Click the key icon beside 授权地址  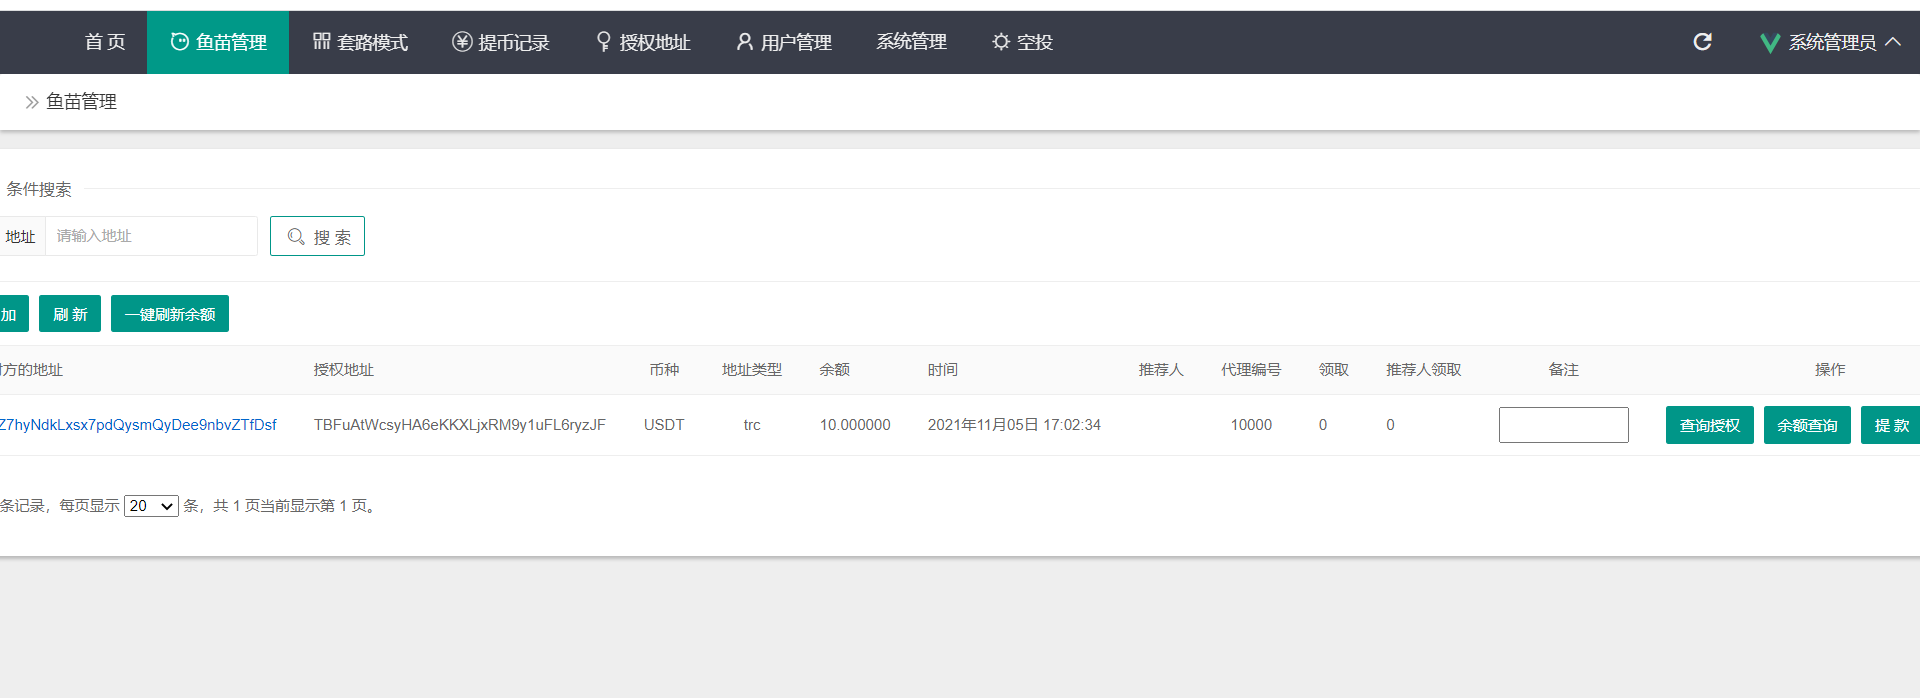pos(603,41)
